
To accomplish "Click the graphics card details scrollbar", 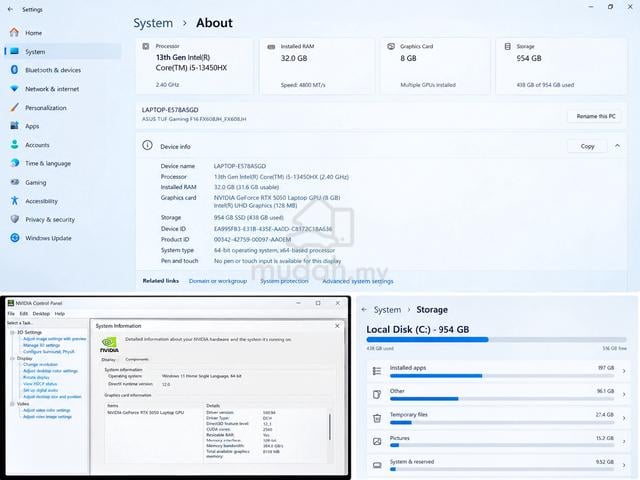I will 330,427.
